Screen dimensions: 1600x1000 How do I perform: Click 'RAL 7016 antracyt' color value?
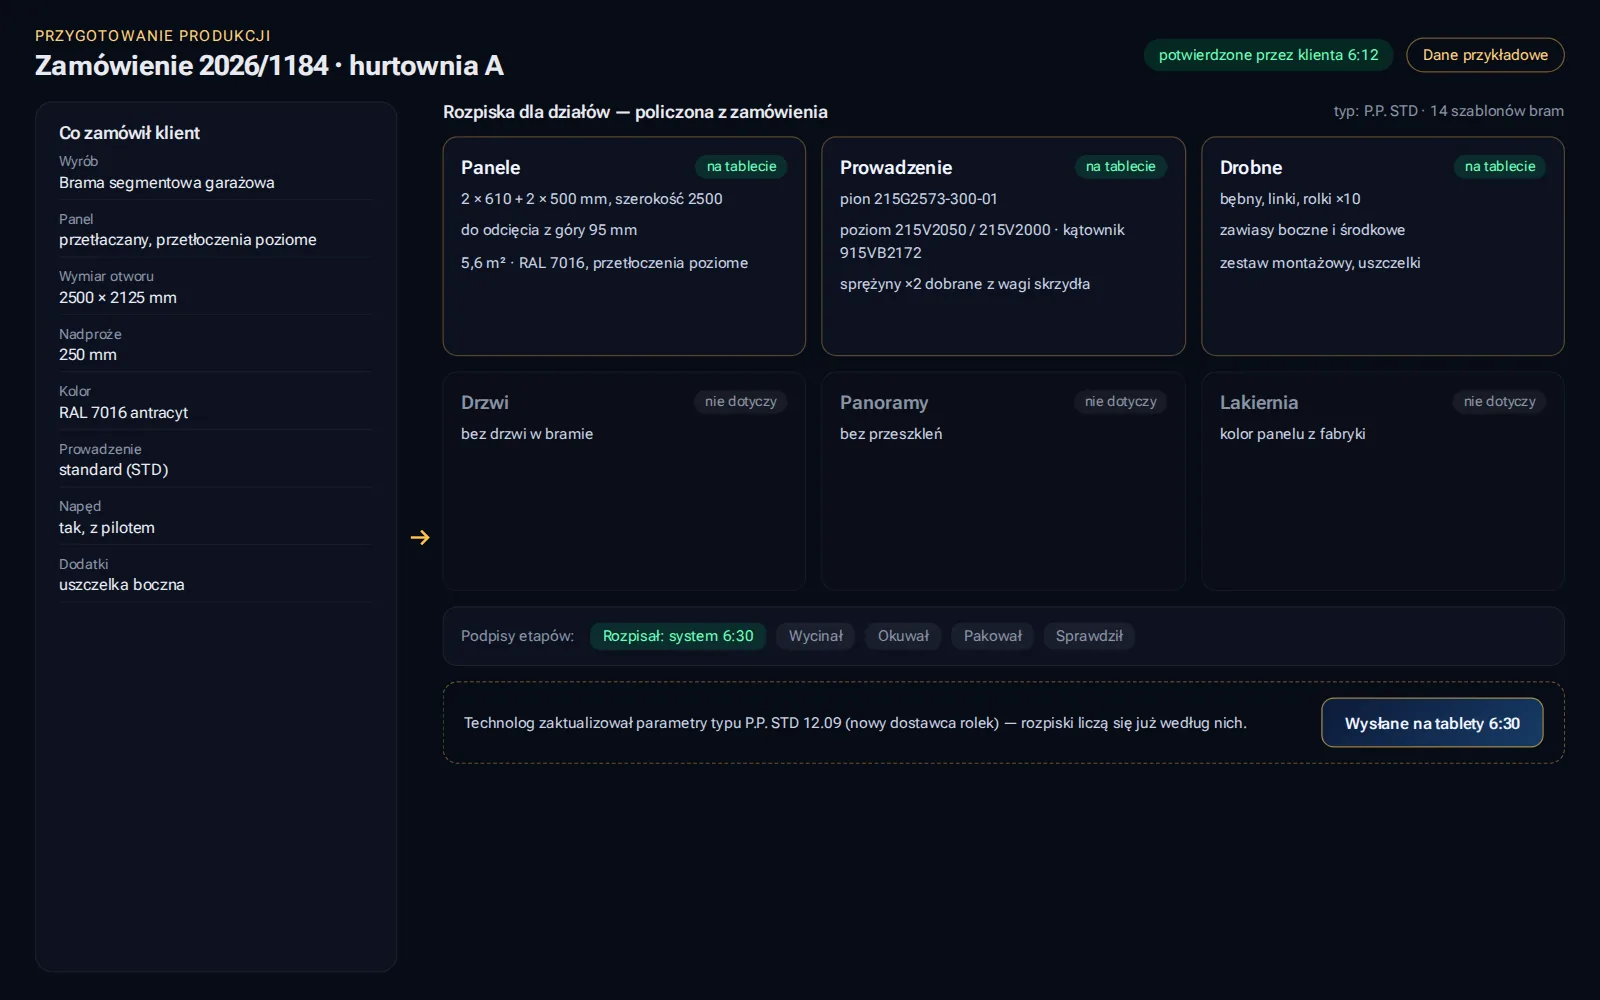tap(123, 413)
